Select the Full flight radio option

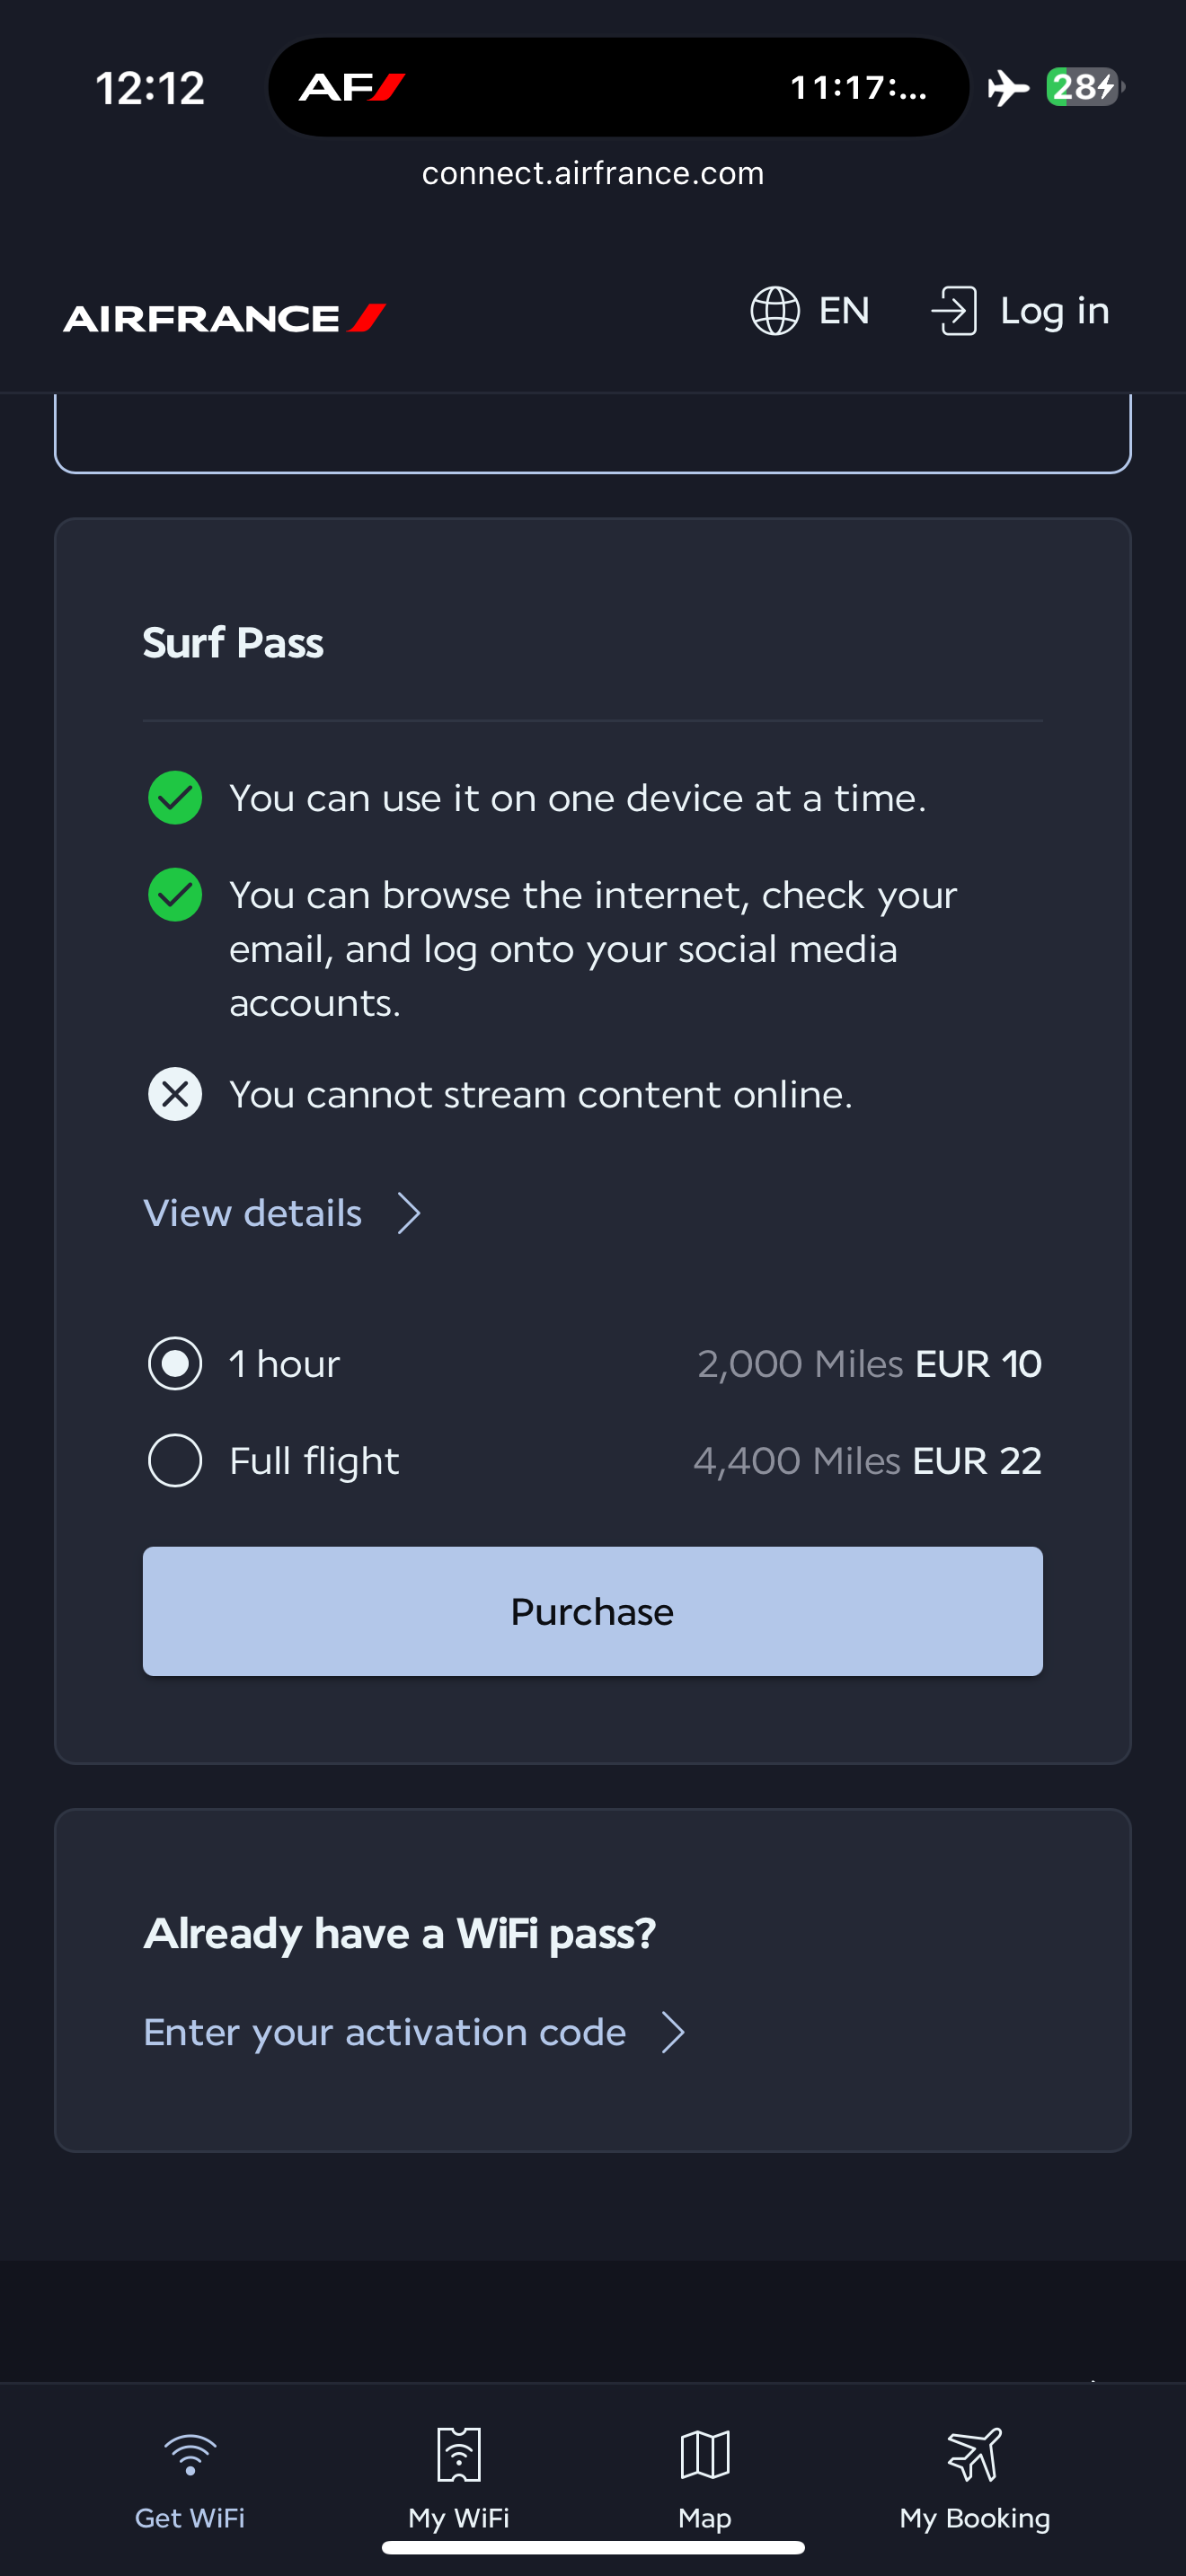click(175, 1461)
